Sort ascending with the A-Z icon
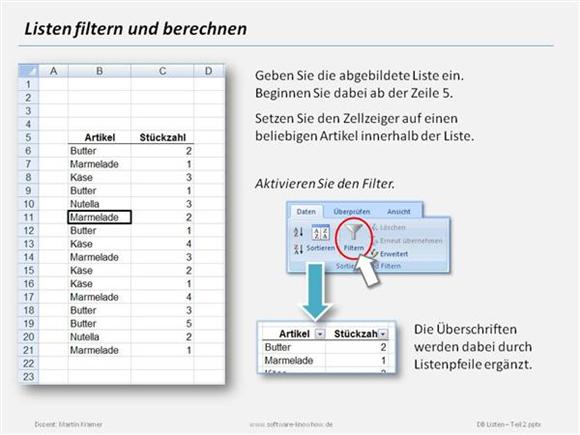 299,232
